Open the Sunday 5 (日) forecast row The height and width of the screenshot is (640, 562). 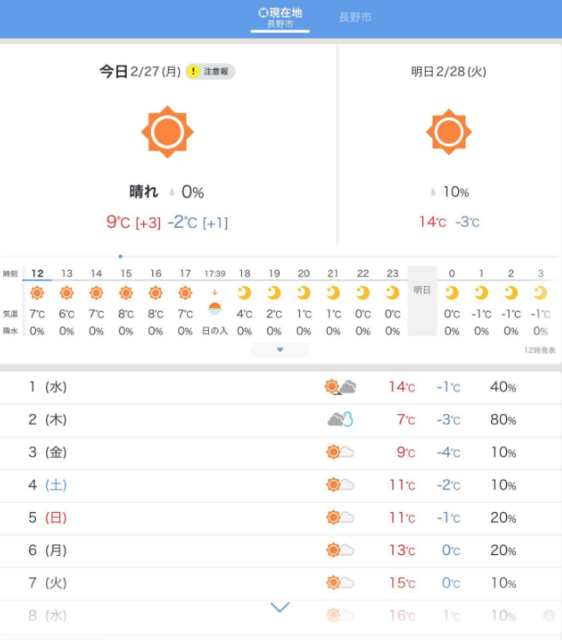281,518
